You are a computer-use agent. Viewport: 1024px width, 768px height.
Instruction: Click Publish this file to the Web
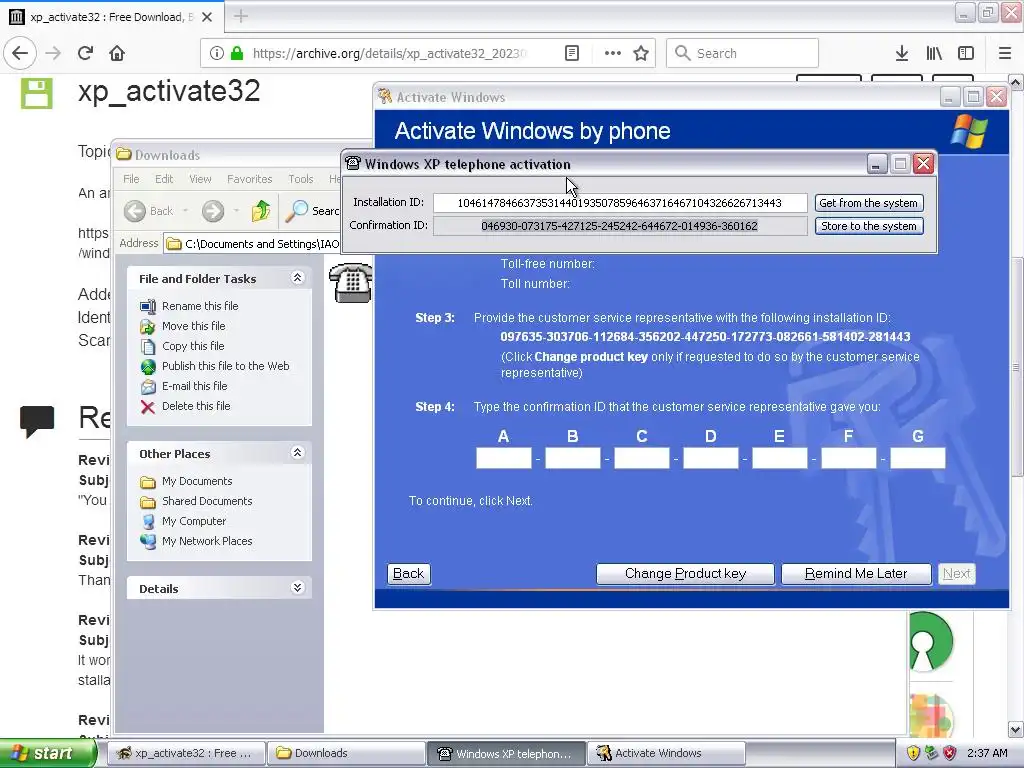click(225, 366)
